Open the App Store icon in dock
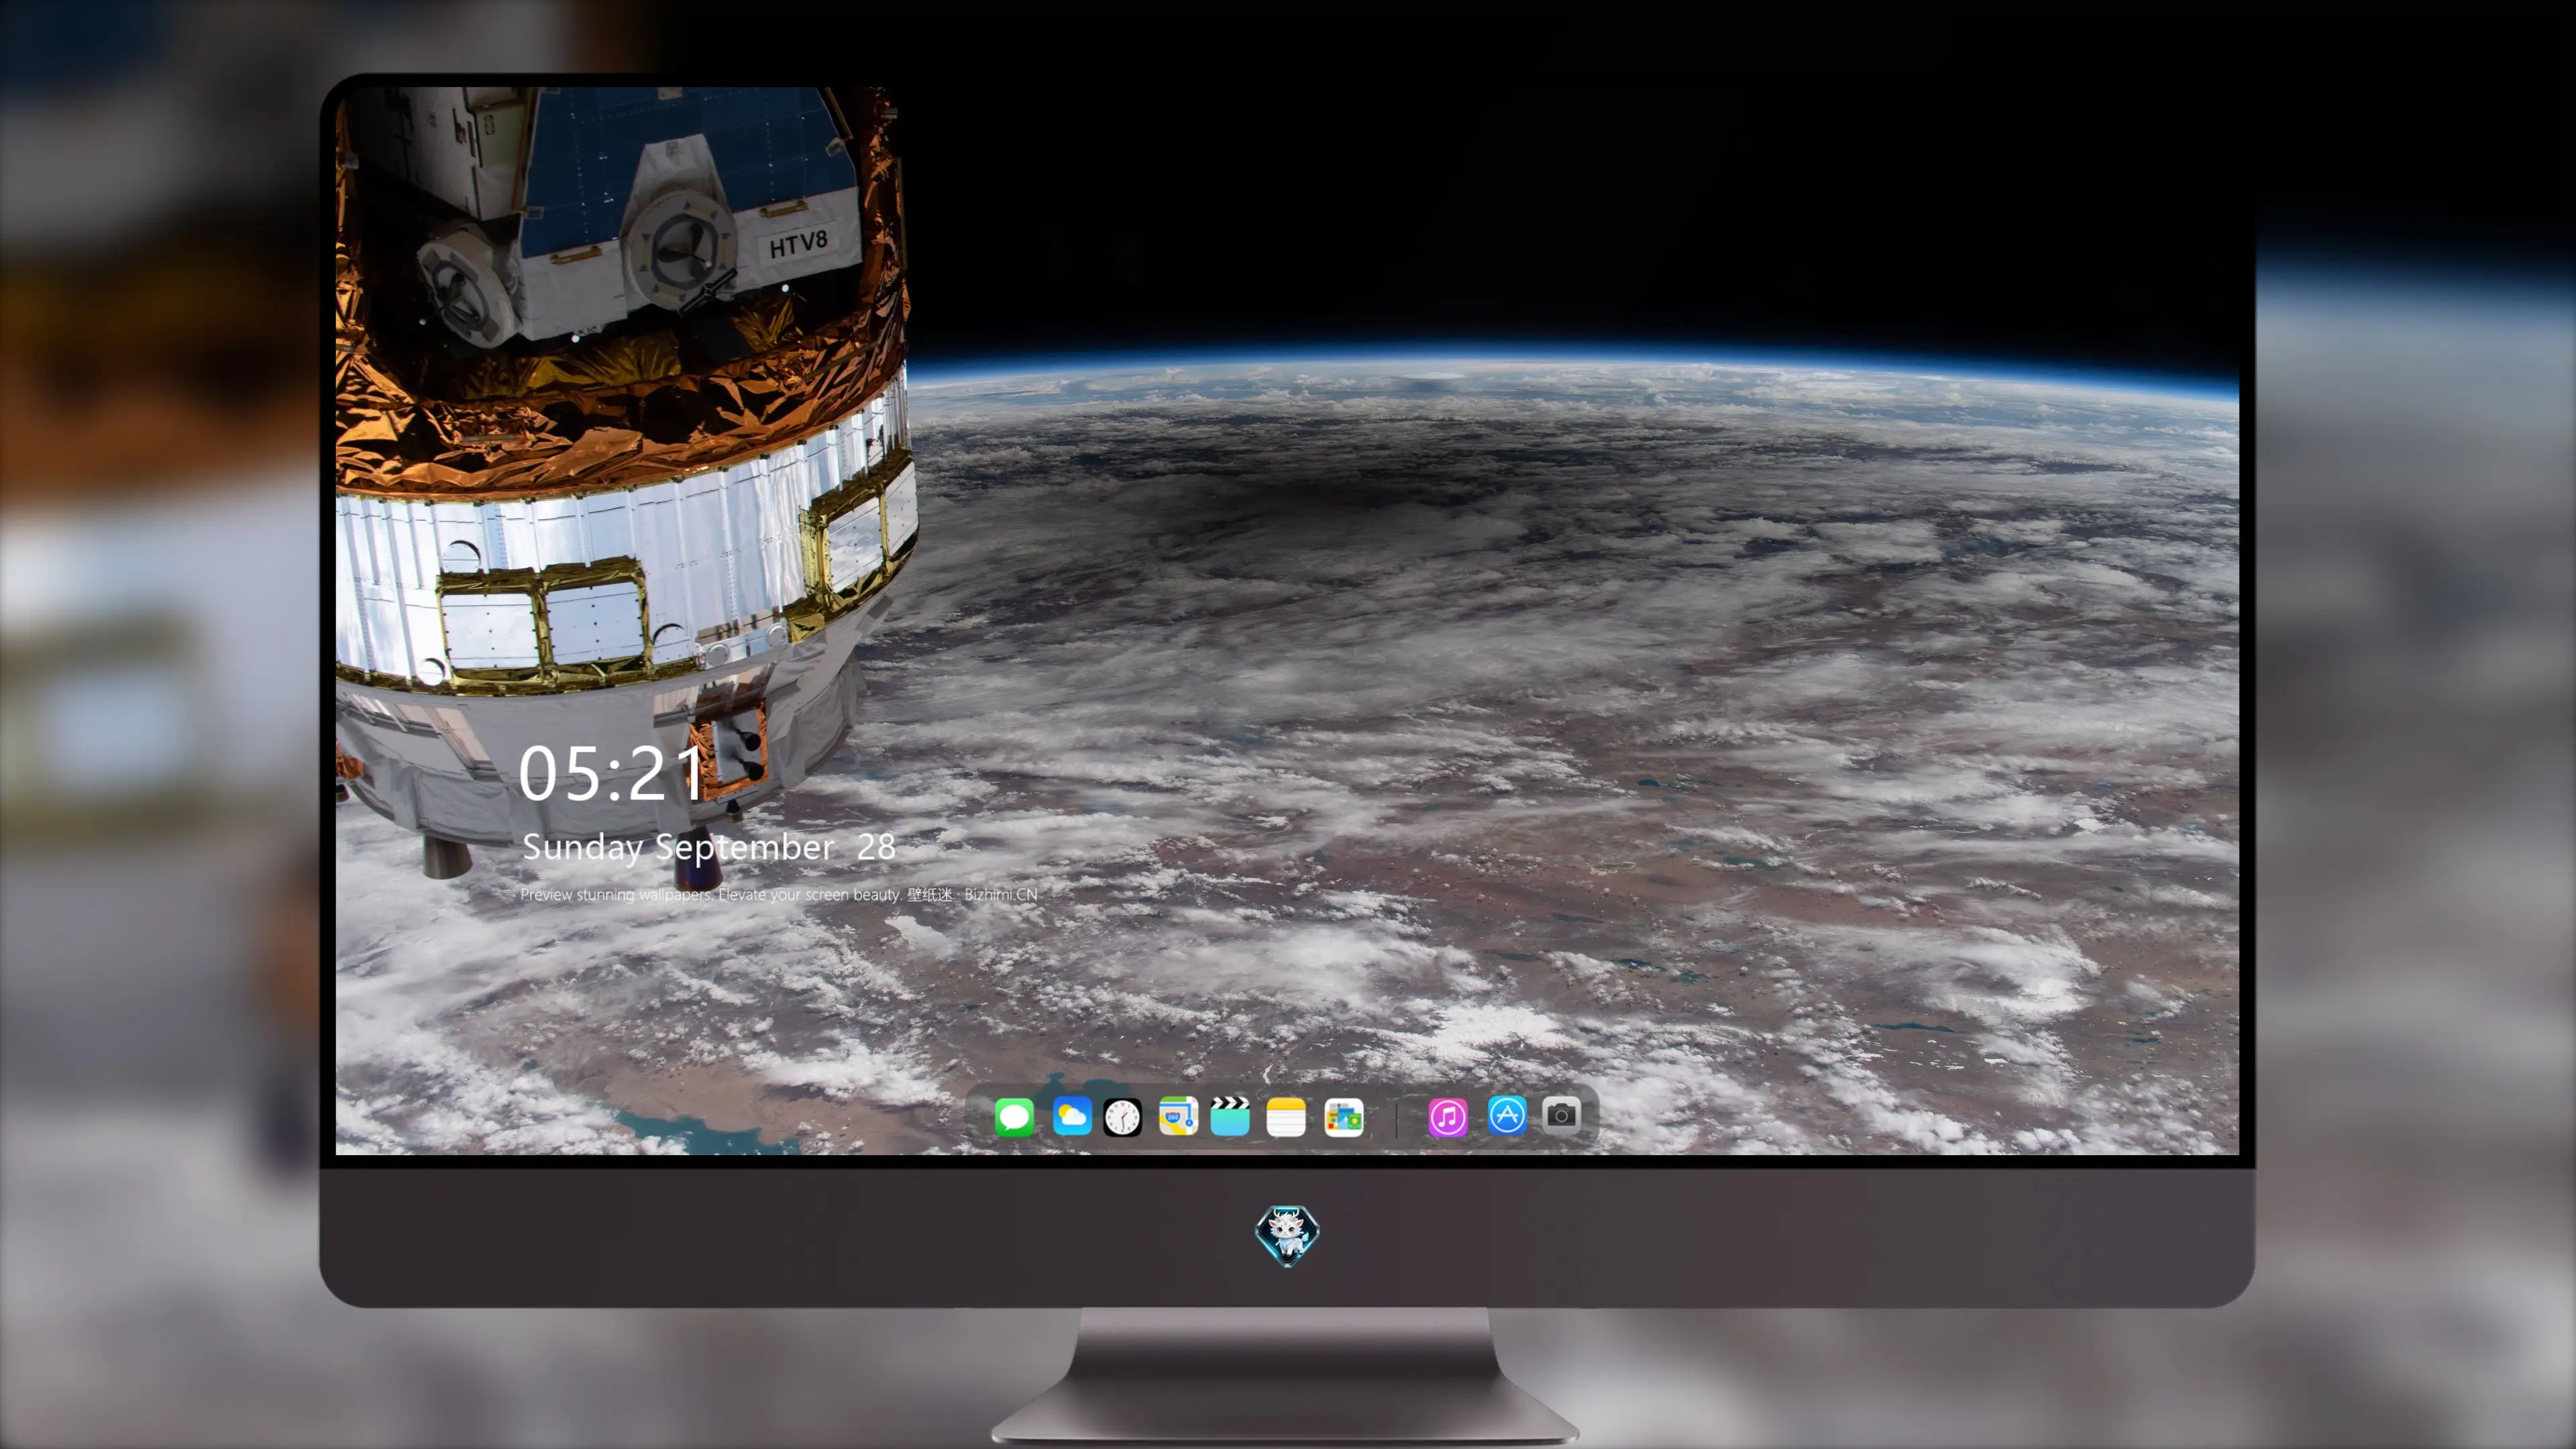 [1507, 1115]
